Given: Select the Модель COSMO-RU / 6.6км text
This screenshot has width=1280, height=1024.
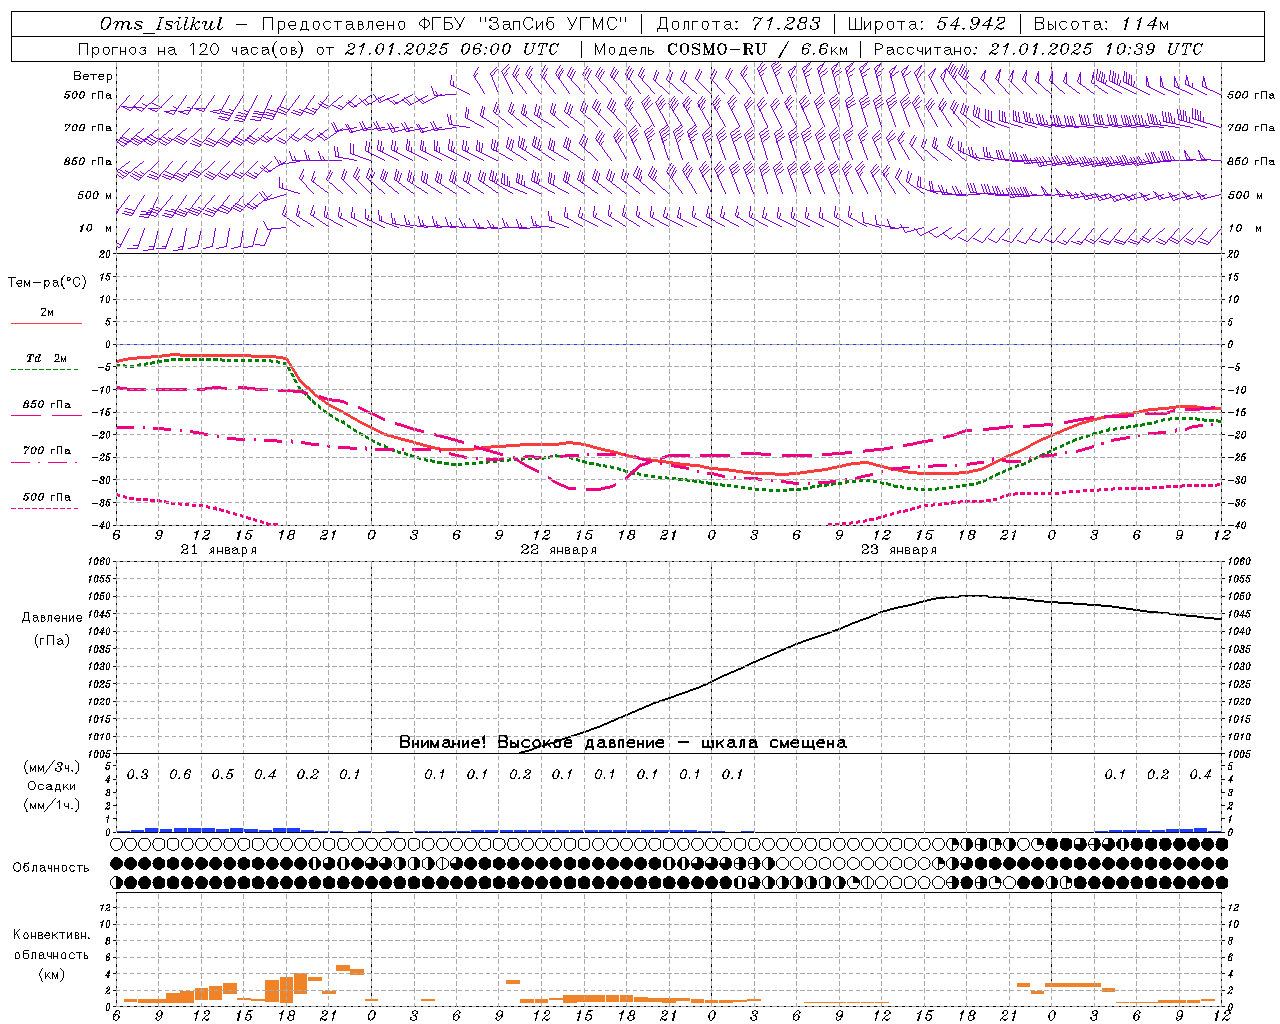Looking at the screenshot, I should (x=720, y=49).
